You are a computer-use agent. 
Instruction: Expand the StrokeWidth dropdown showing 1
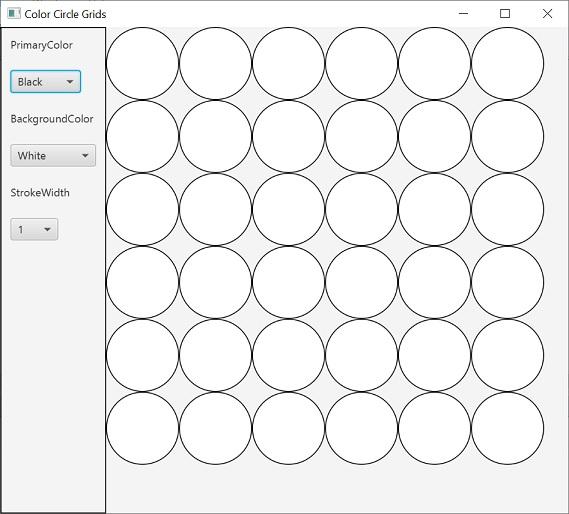click(x=34, y=229)
